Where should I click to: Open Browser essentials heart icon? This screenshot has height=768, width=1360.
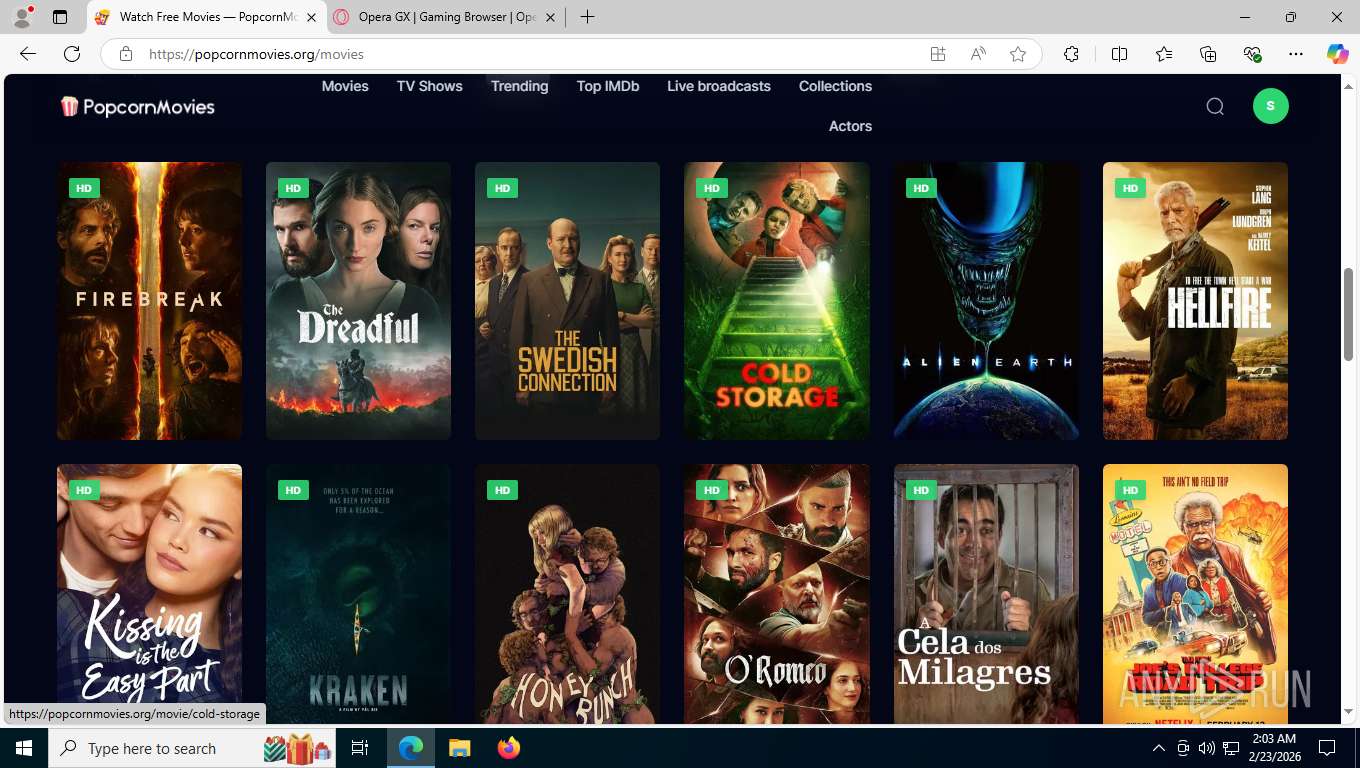pyautogui.click(x=1252, y=54)
